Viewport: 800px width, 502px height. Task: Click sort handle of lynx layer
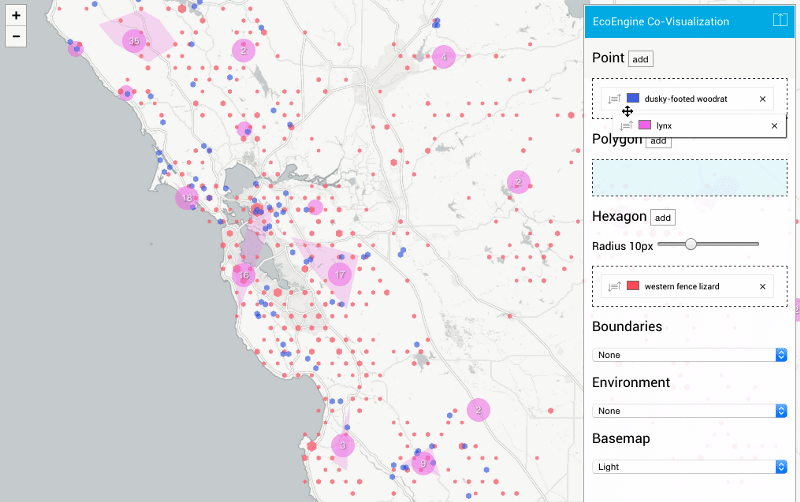(x=626, y=126)
